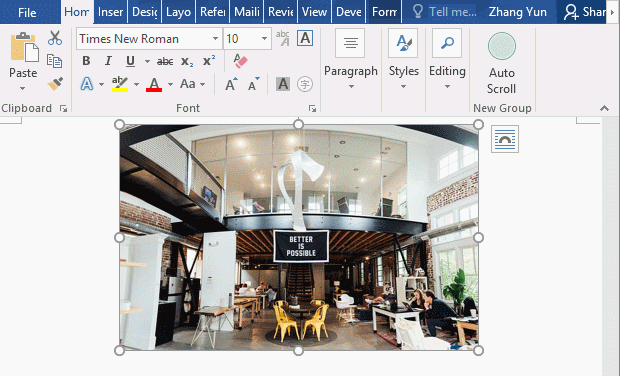620x376 pixels.
Task: Apply Text Effects outlined A
Action: (x=87, y=84)
